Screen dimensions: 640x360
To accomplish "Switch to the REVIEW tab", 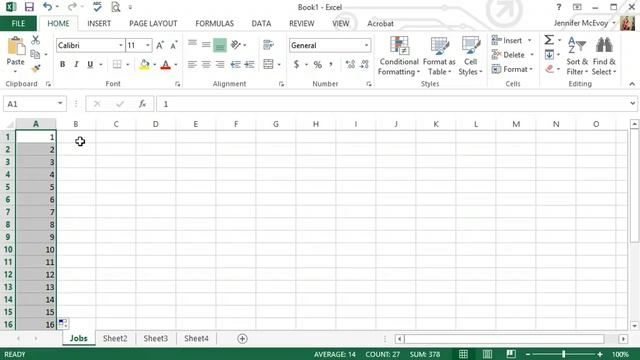I will [302, 23].
